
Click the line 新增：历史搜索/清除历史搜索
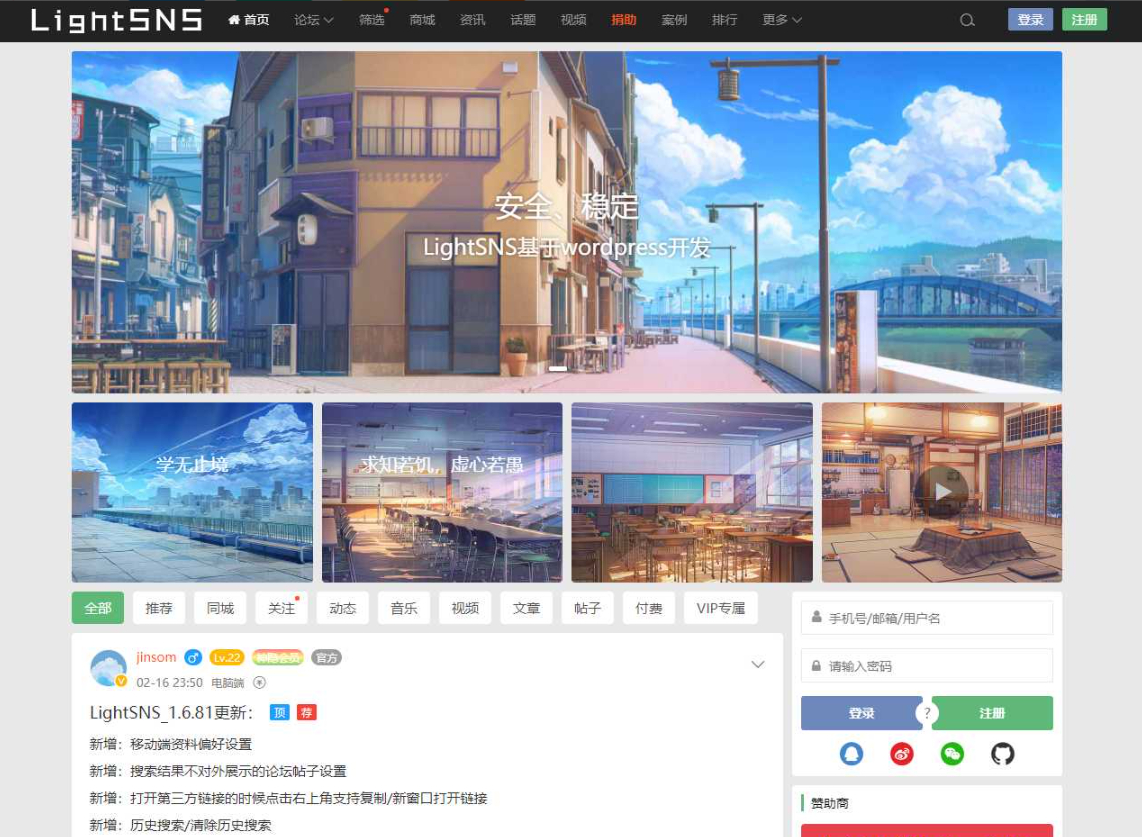click(x=180, y=825)
